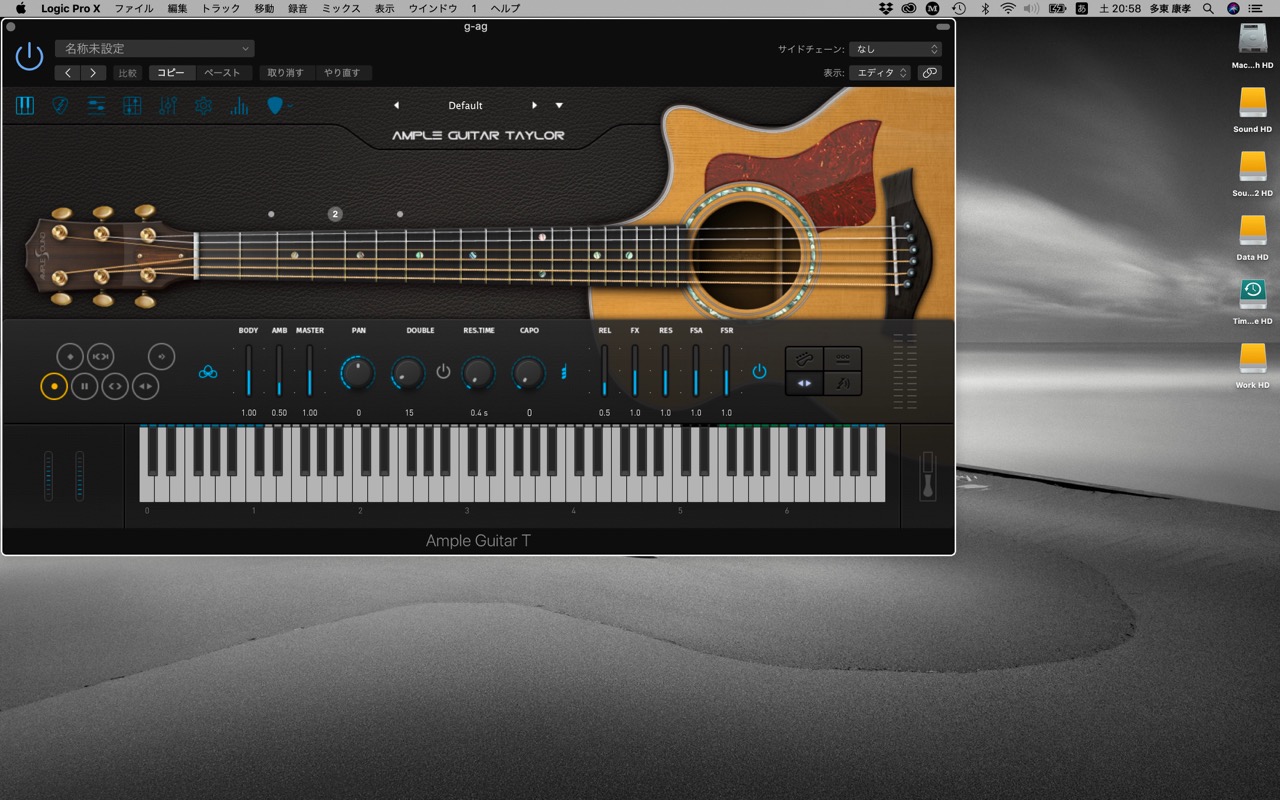Click the 取り消す undo button
This screenshot has height=800, width=1280.
pos(285,73)
